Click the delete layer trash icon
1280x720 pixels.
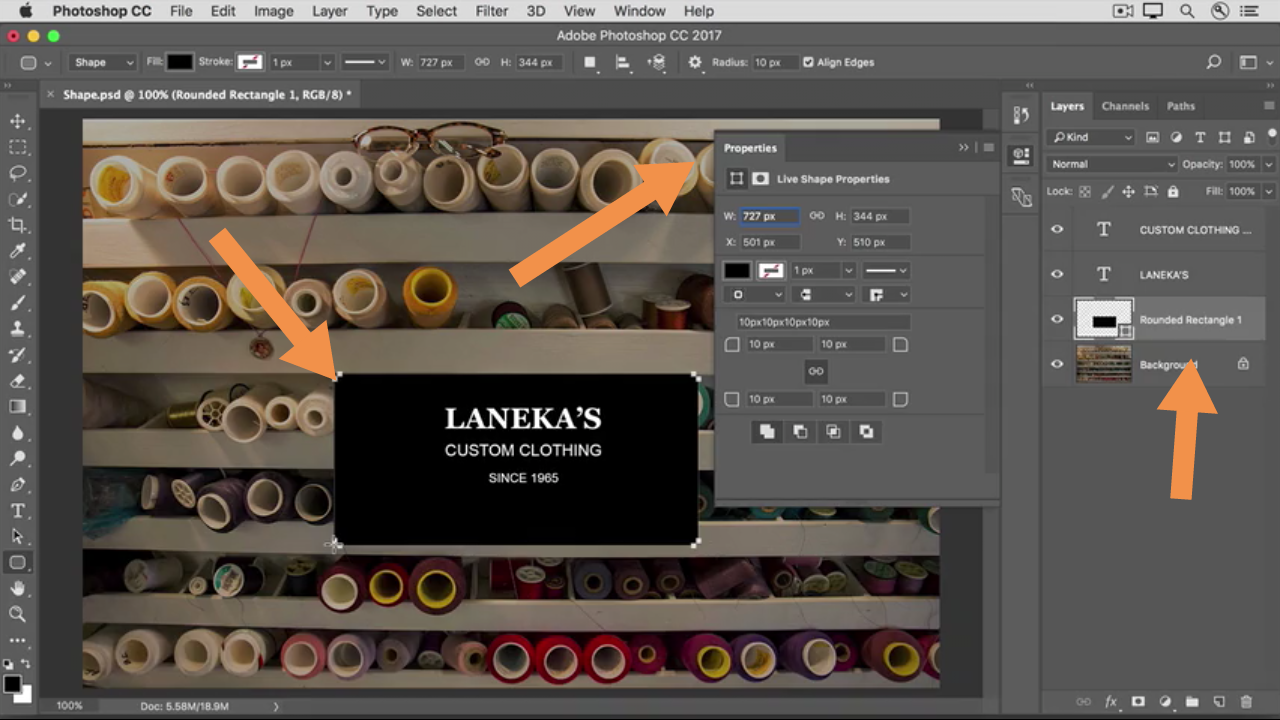[1246, 702]
